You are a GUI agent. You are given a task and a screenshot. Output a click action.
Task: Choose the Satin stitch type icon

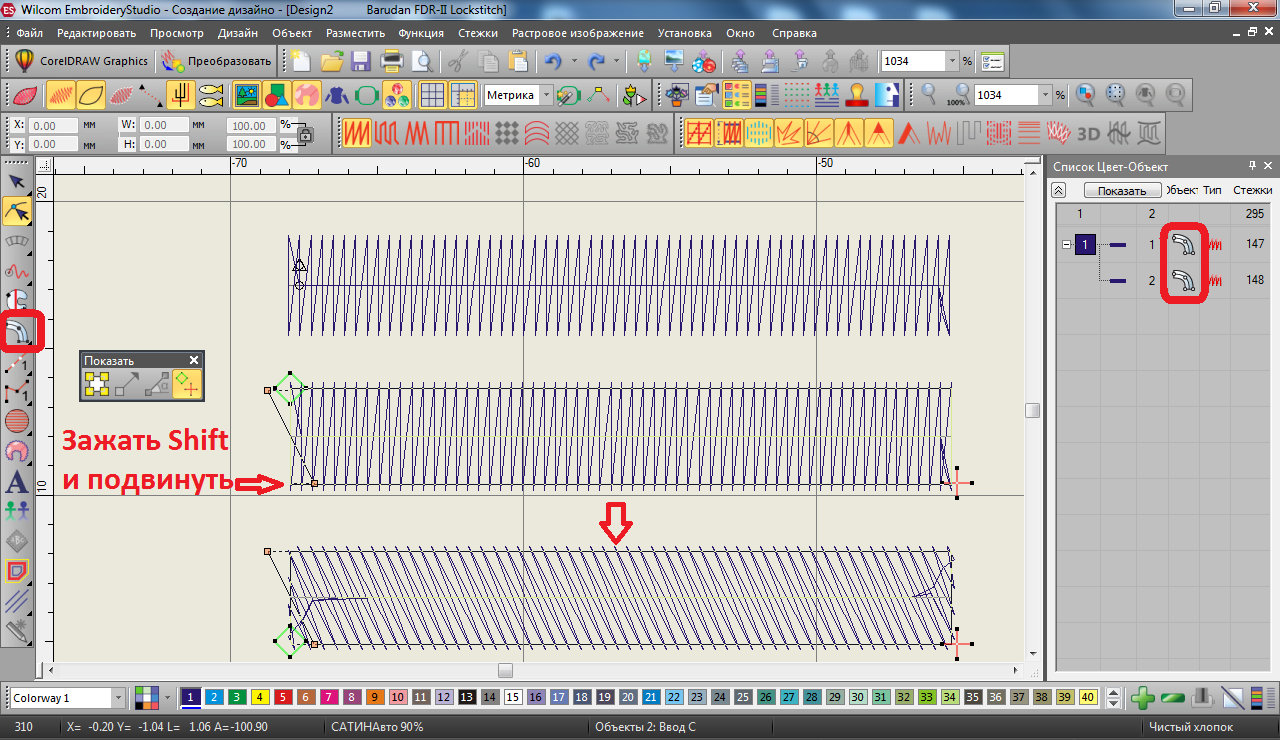pyautogui.click(x=357, y=133)
